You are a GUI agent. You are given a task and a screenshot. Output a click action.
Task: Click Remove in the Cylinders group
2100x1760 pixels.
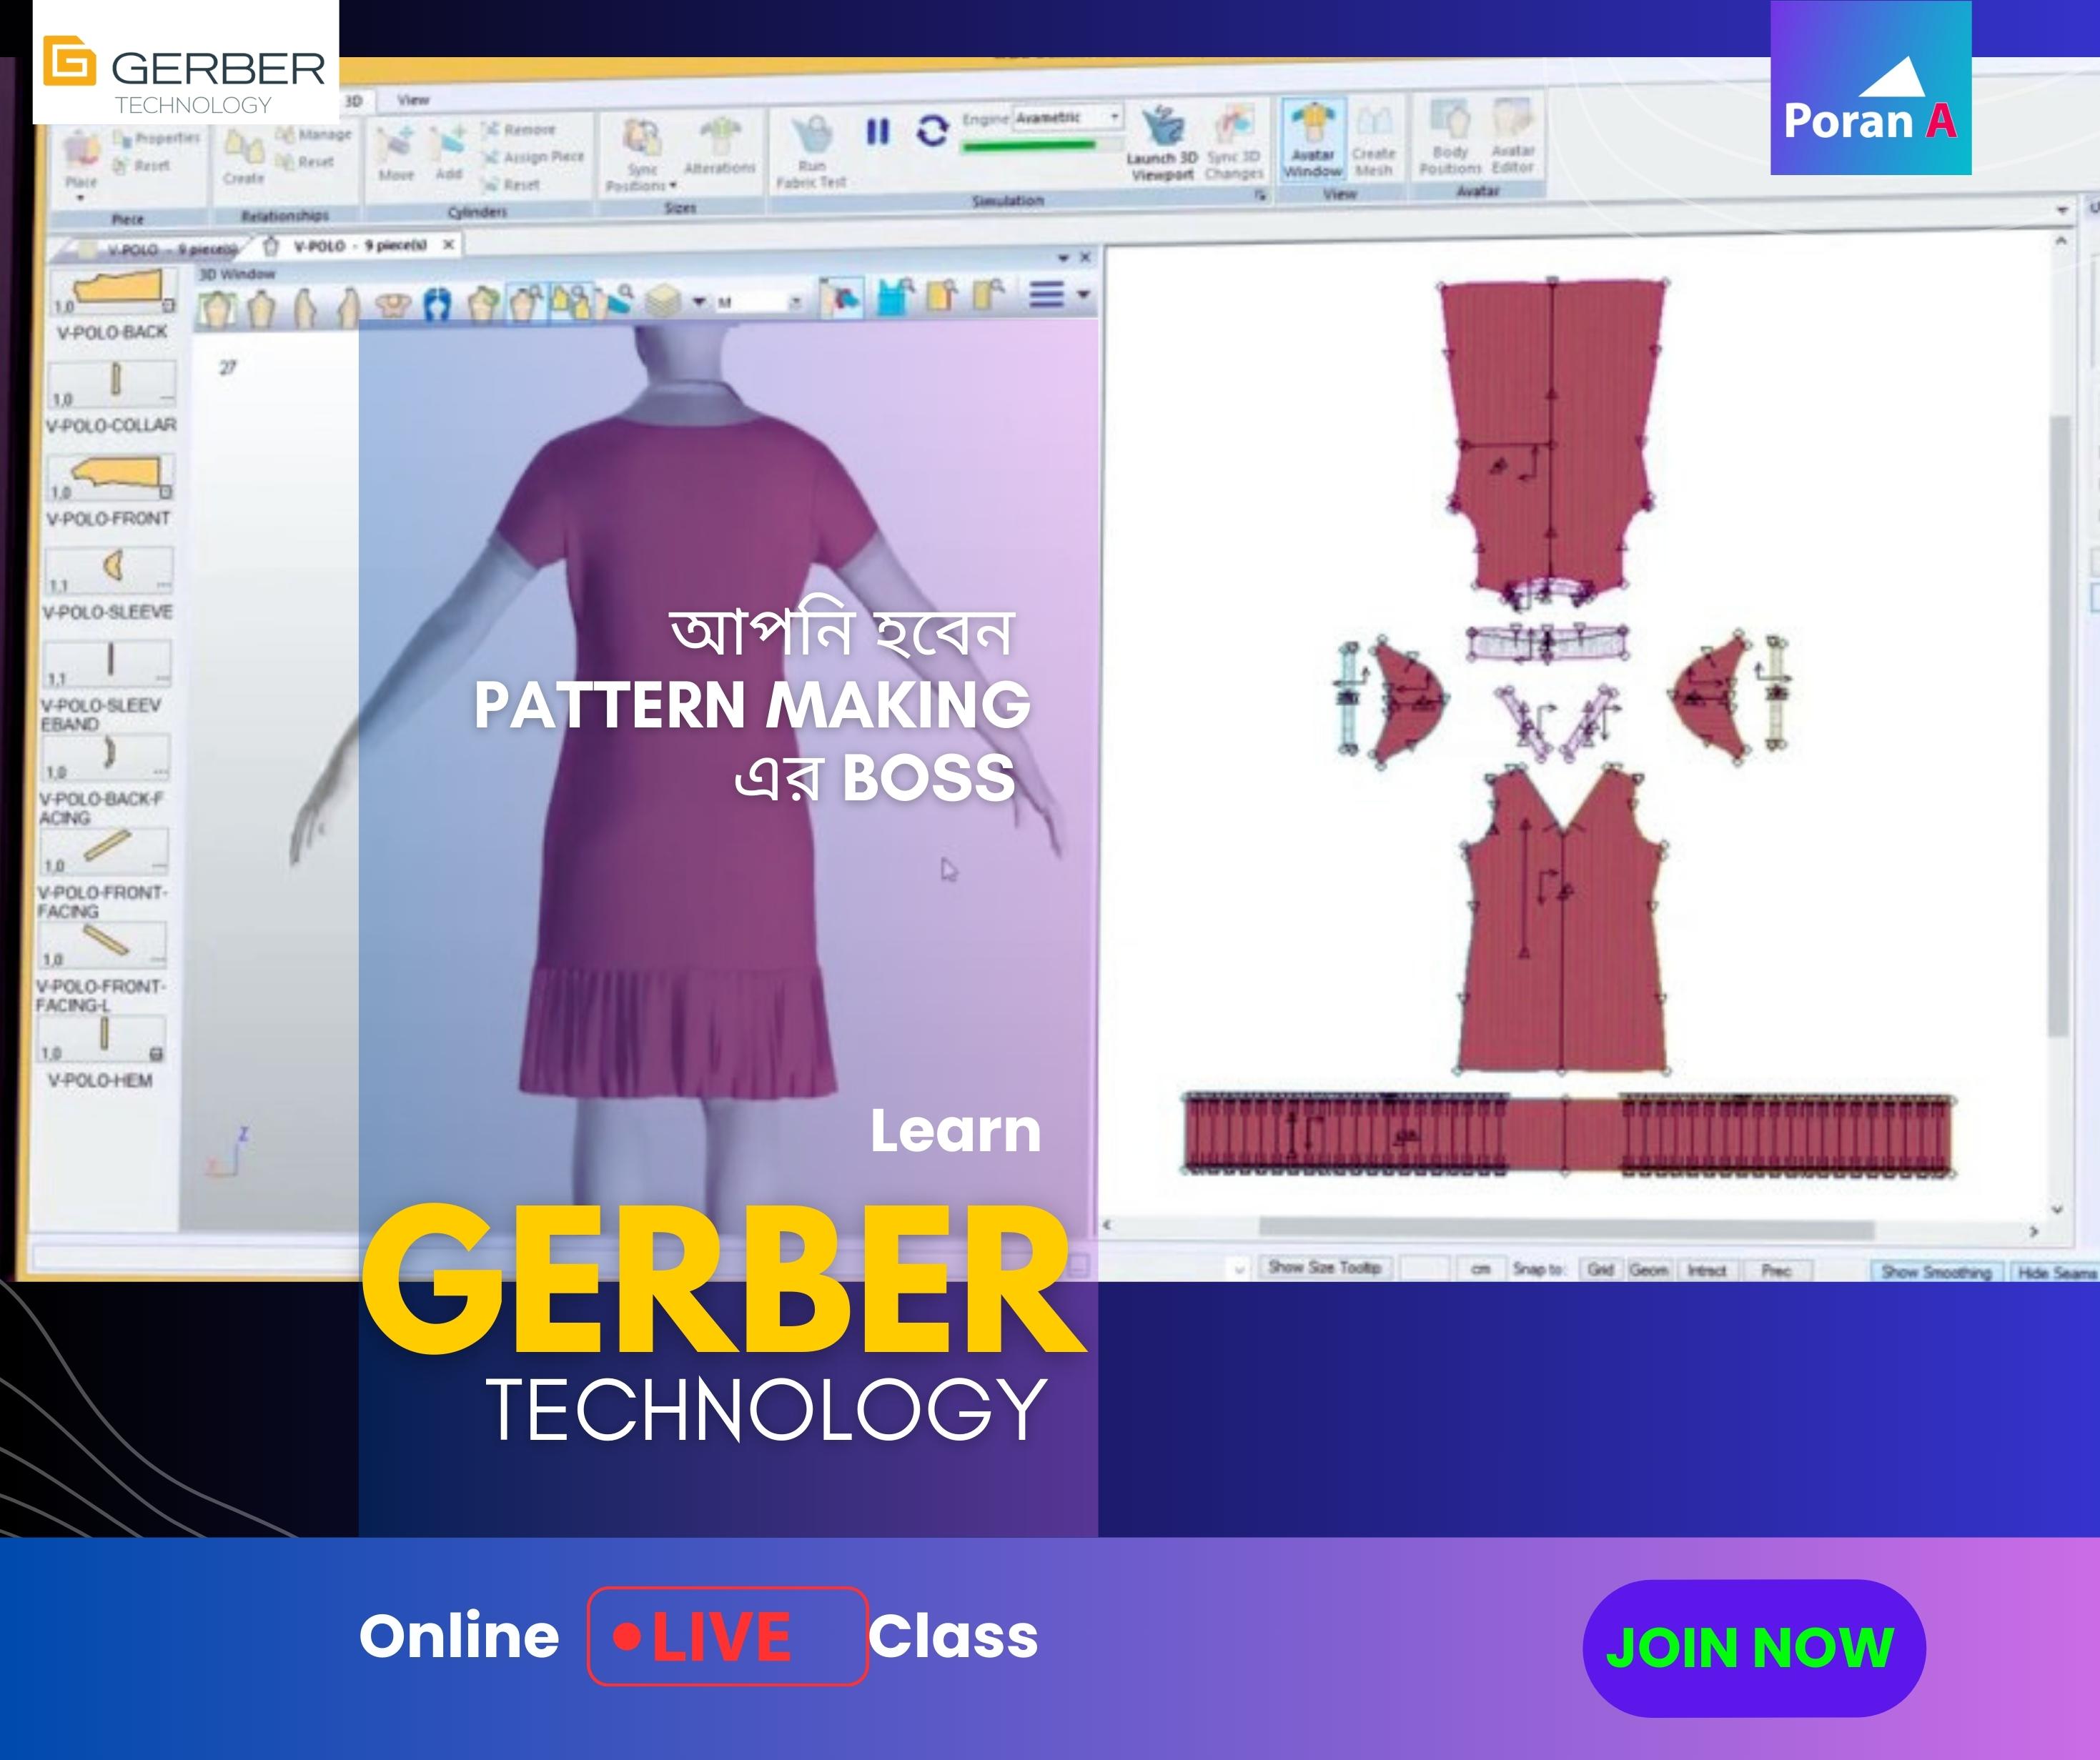[x=518, y=129]
